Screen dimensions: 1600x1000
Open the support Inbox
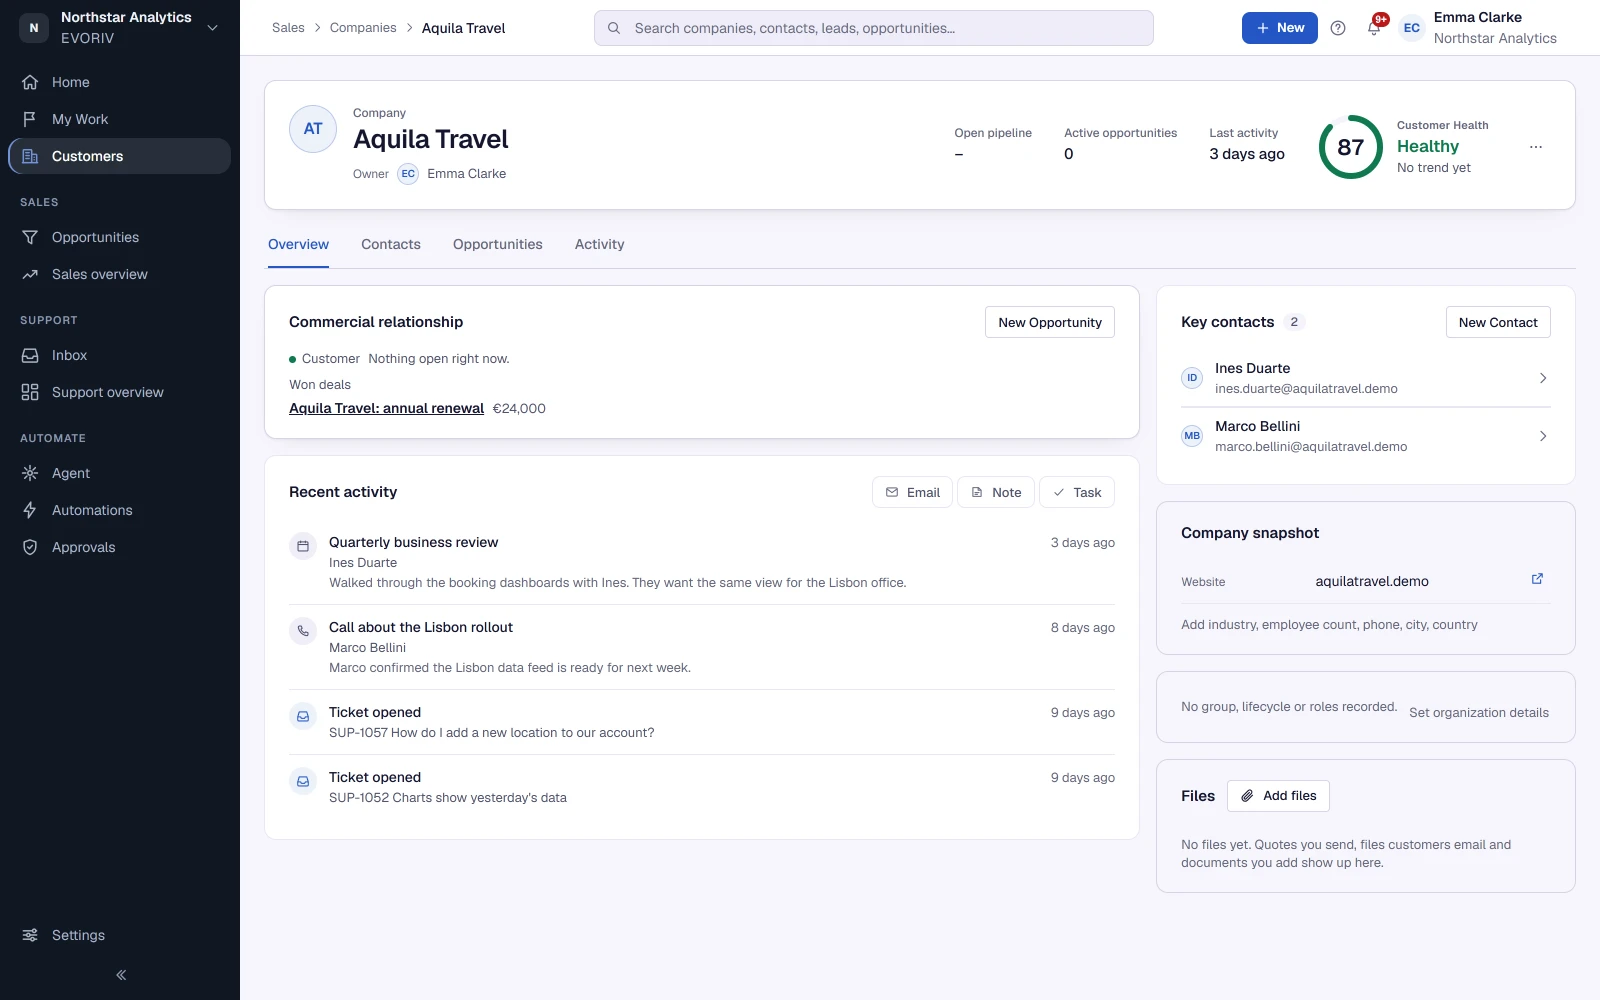[x=120, y=355]
